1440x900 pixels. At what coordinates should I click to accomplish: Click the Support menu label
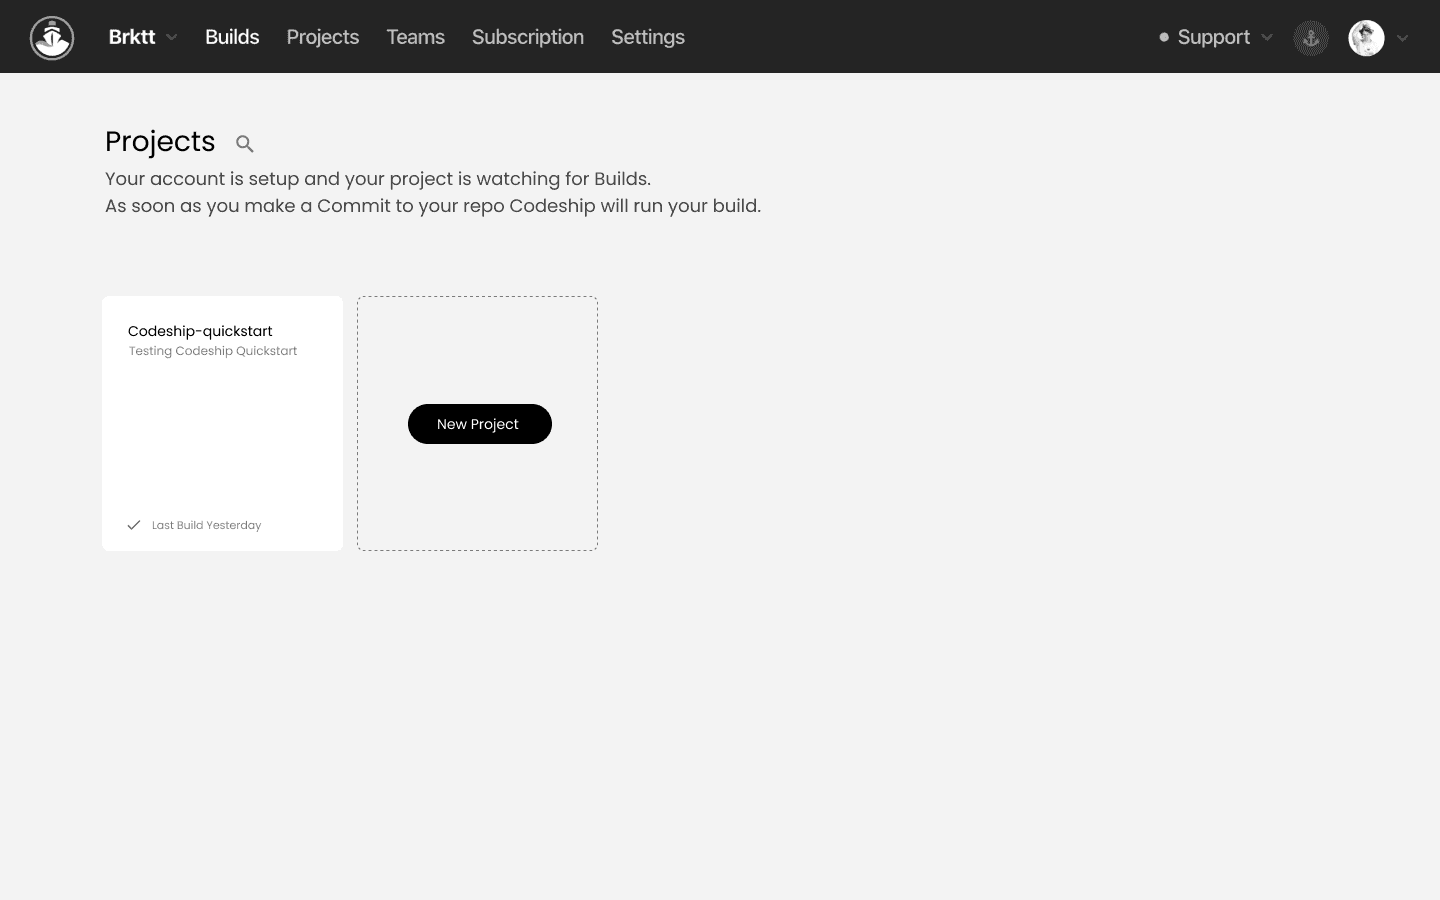tap(1214, 37)
